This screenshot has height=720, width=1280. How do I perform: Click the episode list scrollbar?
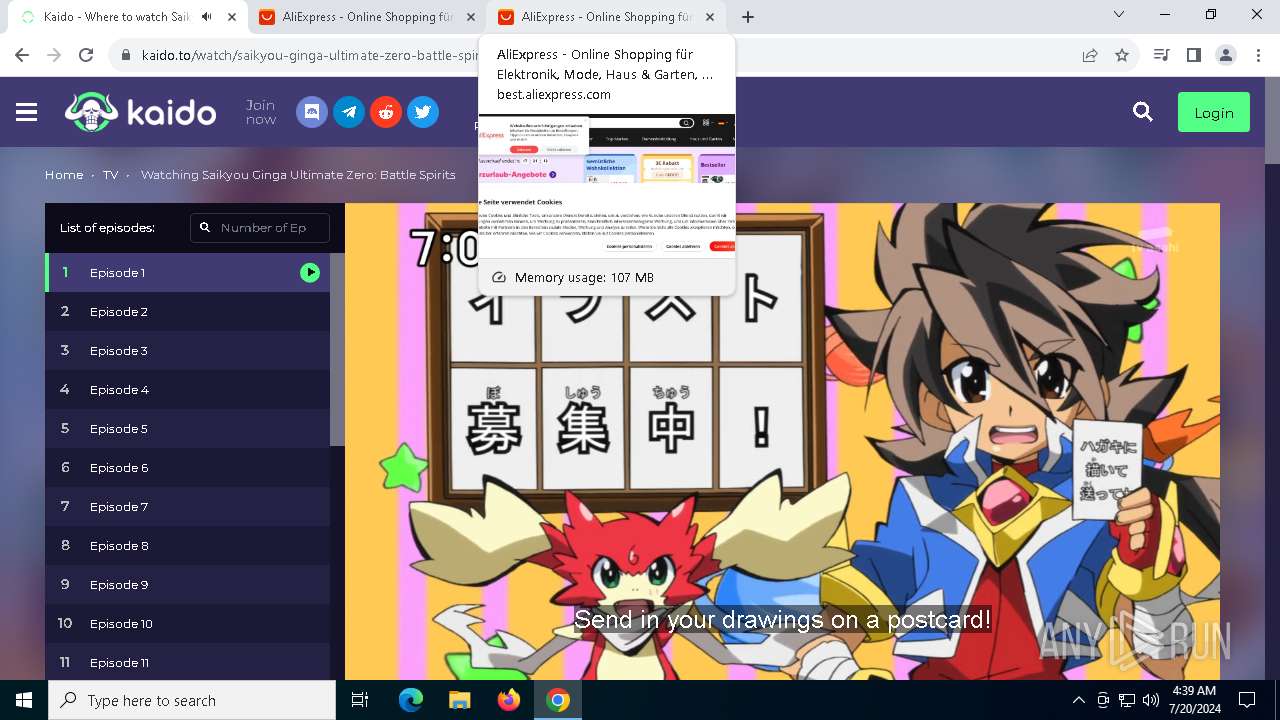tap(337, 349)
